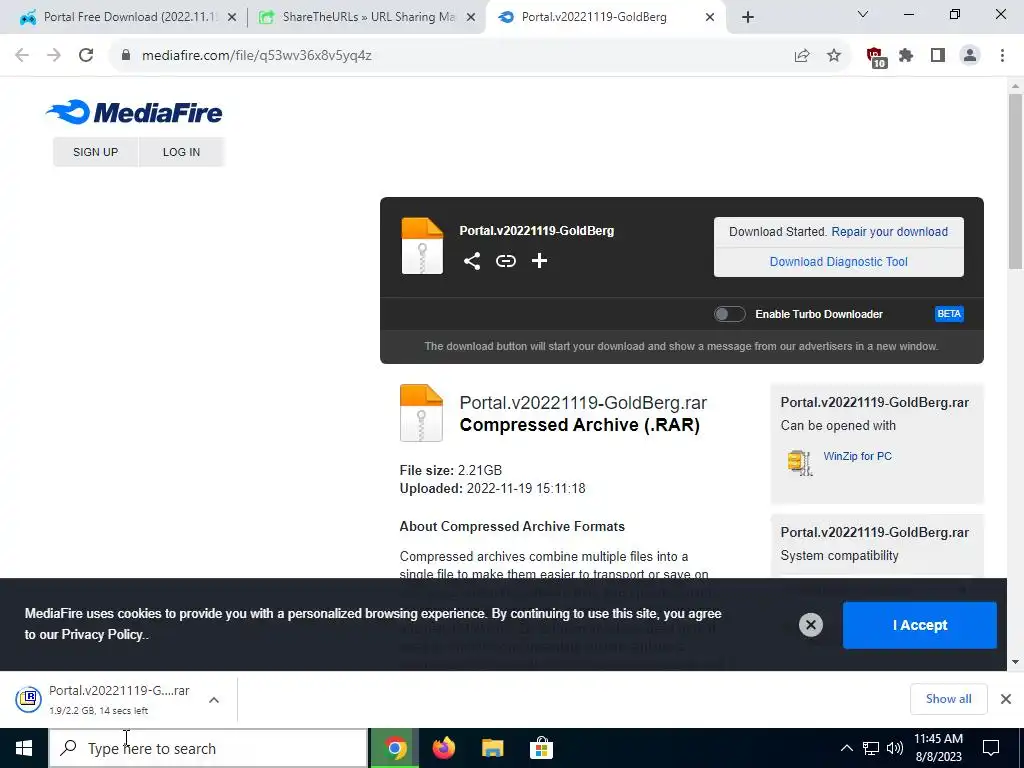
Task: Click the Windows search box
Action: click(x=208, y=748)
